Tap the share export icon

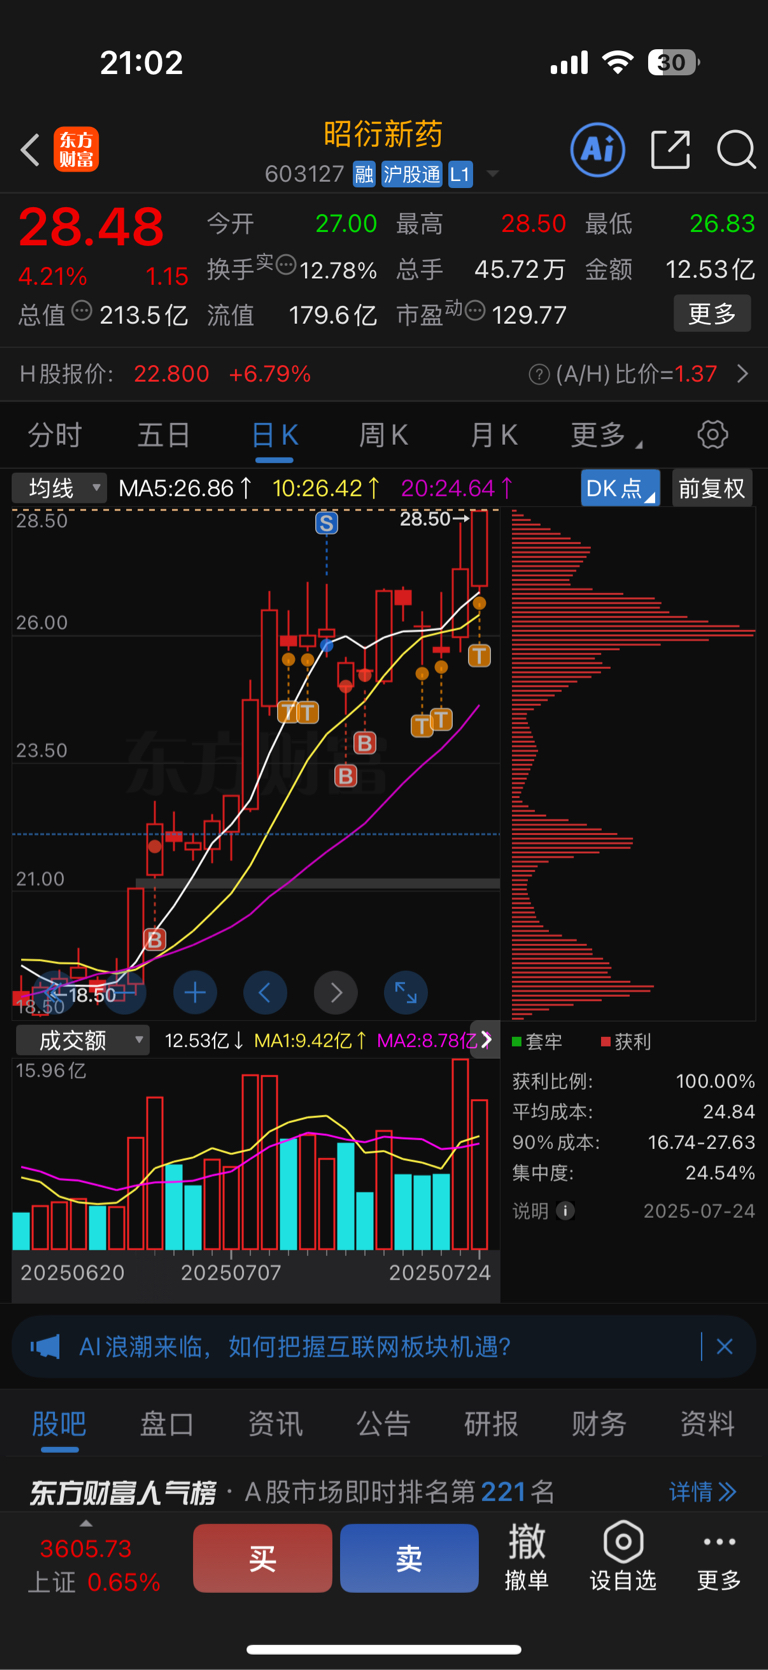click(670, 149)
